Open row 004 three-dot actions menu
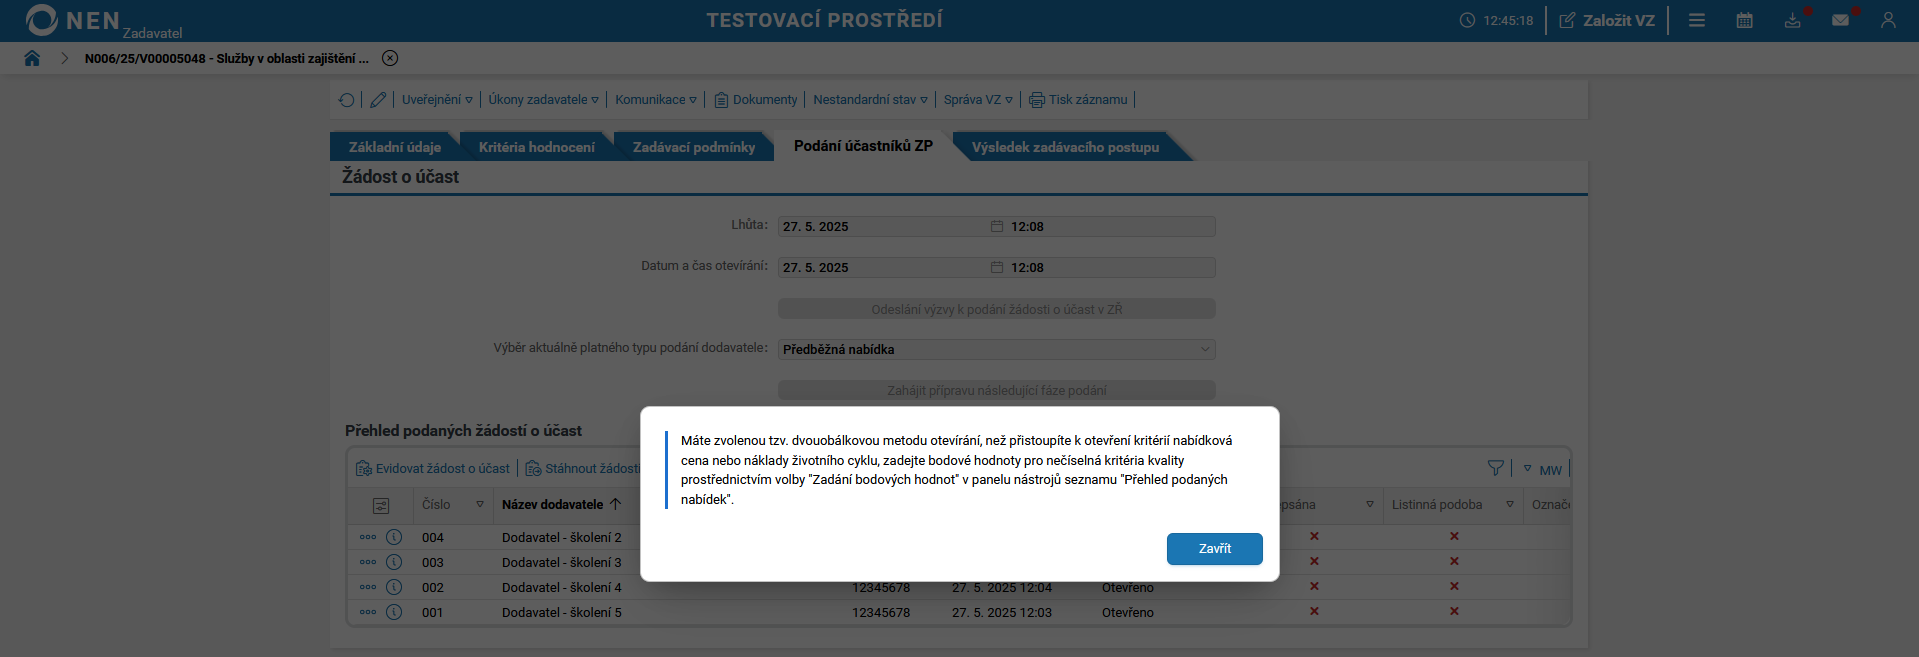Image resolution: width=1919 pixels, height=657 pixels. click(368, 537)
